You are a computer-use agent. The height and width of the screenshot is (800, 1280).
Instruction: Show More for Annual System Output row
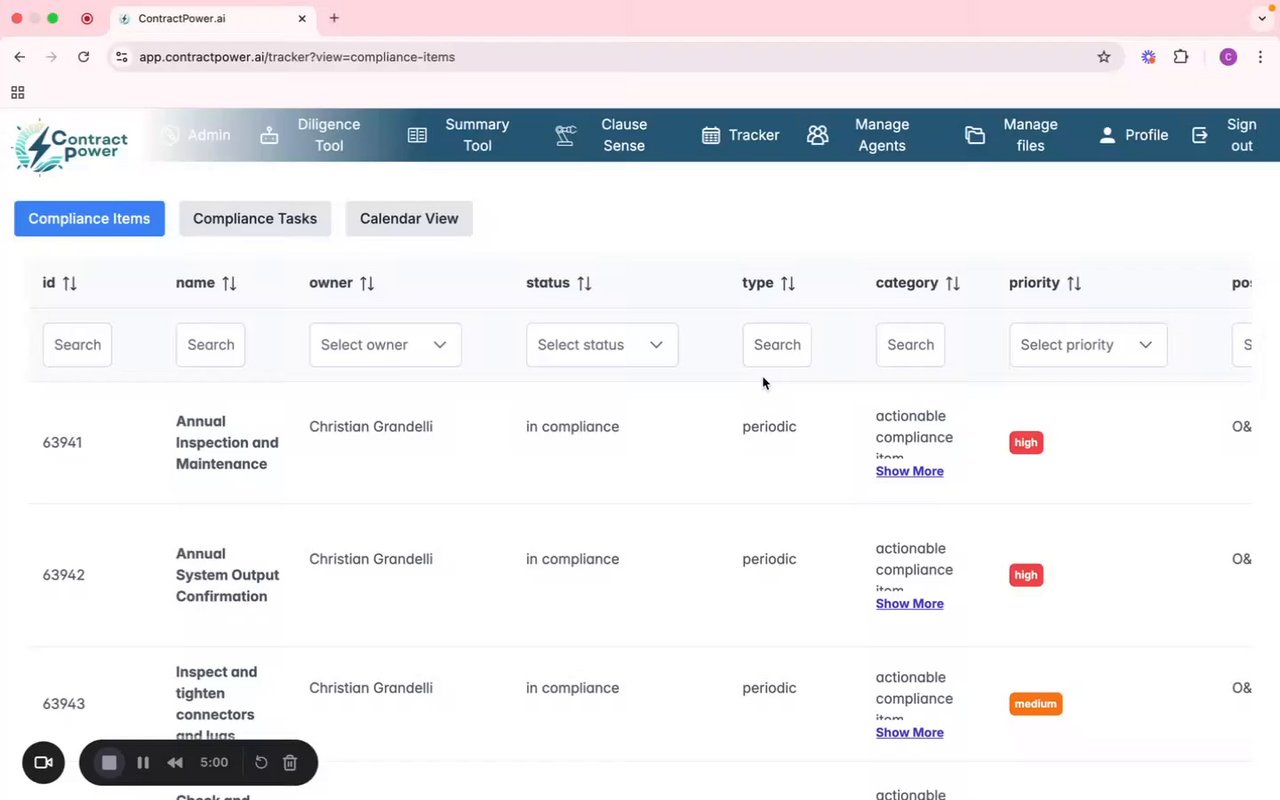click(910, 604)
